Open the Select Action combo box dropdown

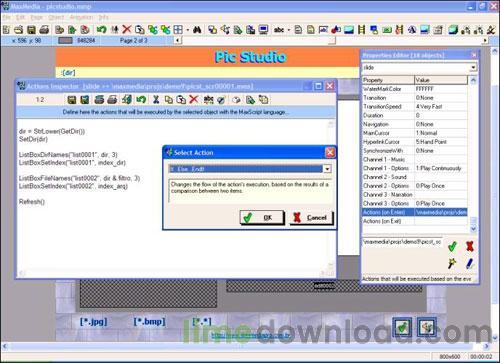327,169
